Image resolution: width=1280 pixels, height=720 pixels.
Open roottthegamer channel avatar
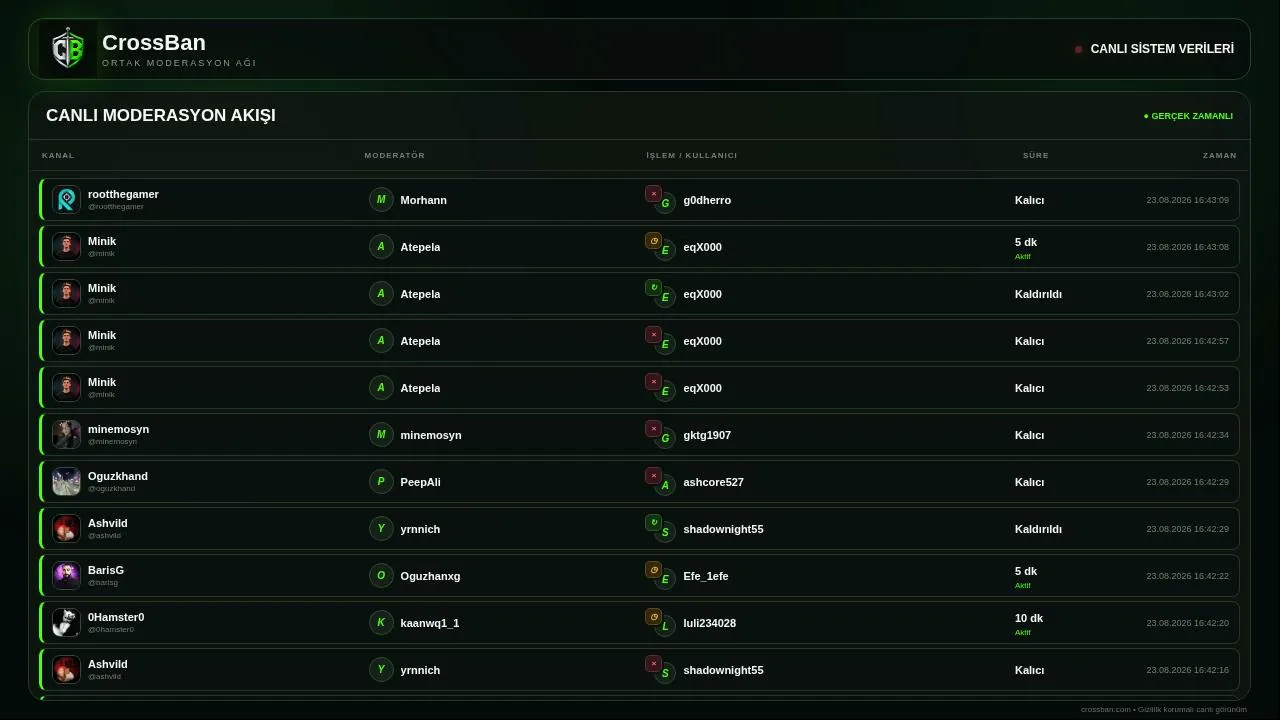66,200
